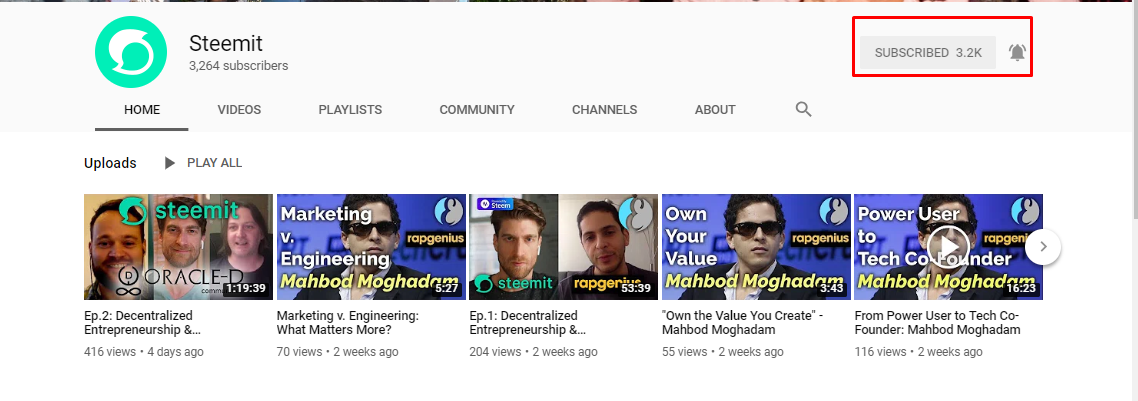Click '204 views • 2 weeks ago' text

click(x=533, y=352)
